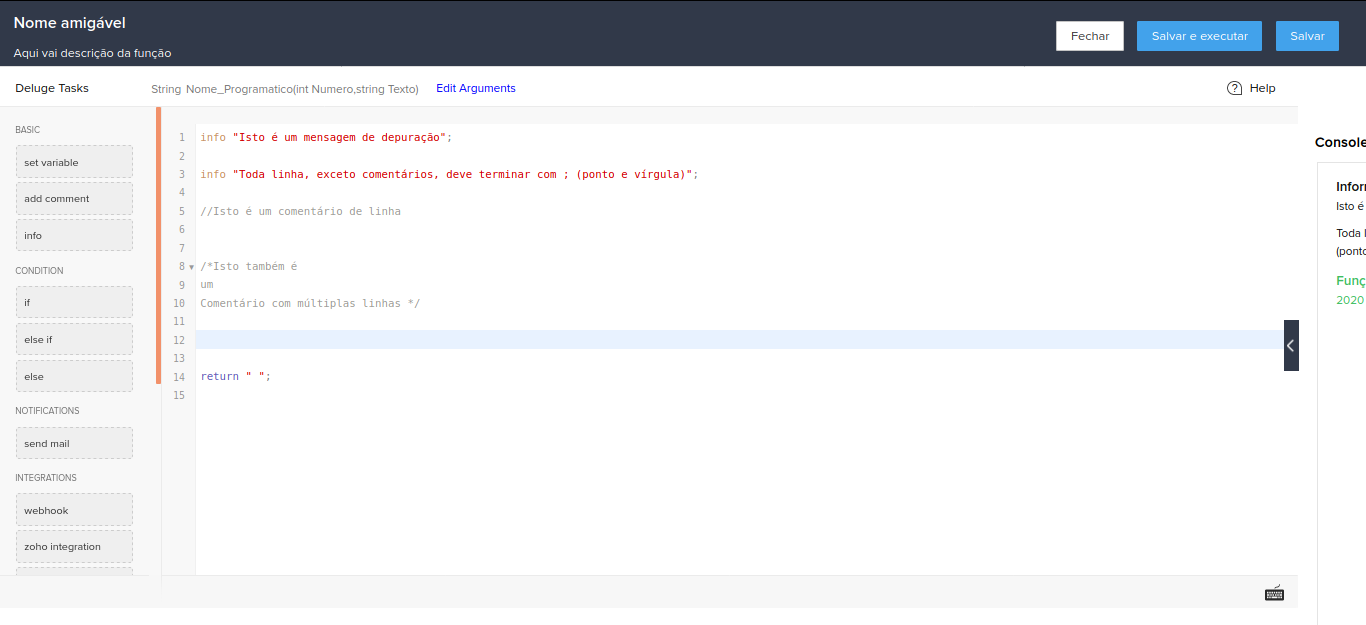Click the description Aqui vai descrição da função
This screenshot has height=625, width=1366.
coord(93,53)
